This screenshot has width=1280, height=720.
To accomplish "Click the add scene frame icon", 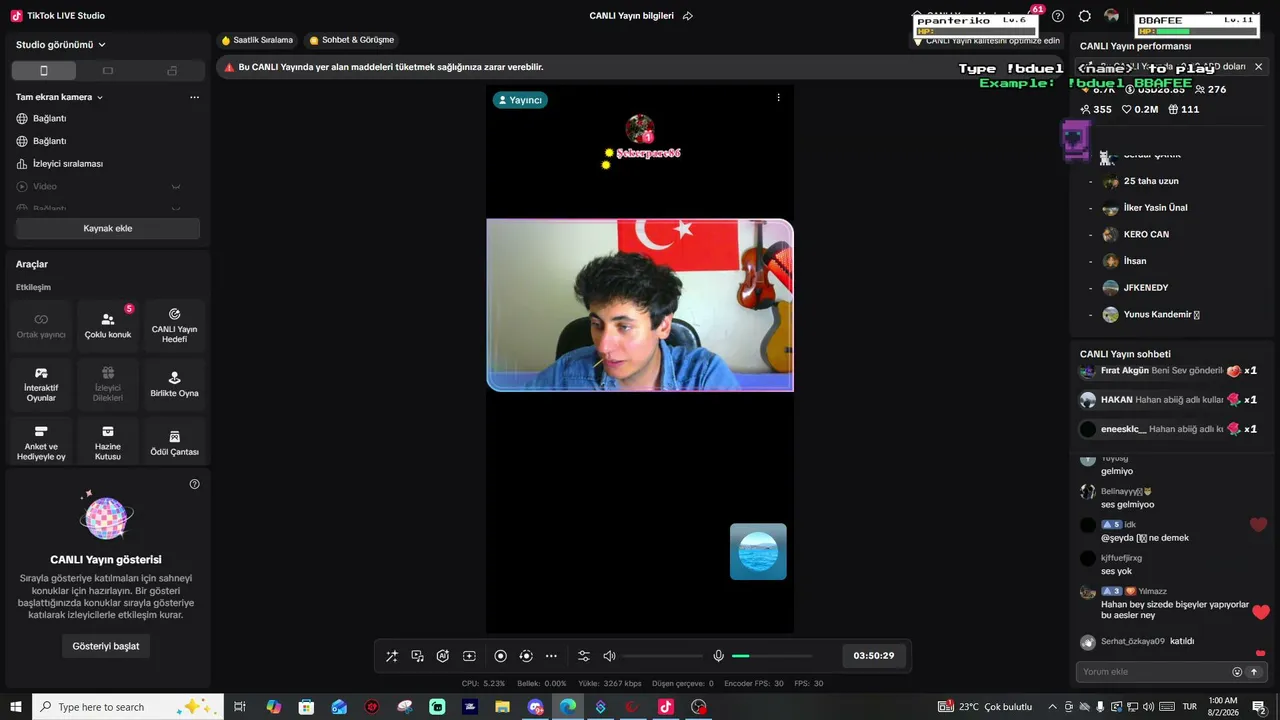I will 469,656.
